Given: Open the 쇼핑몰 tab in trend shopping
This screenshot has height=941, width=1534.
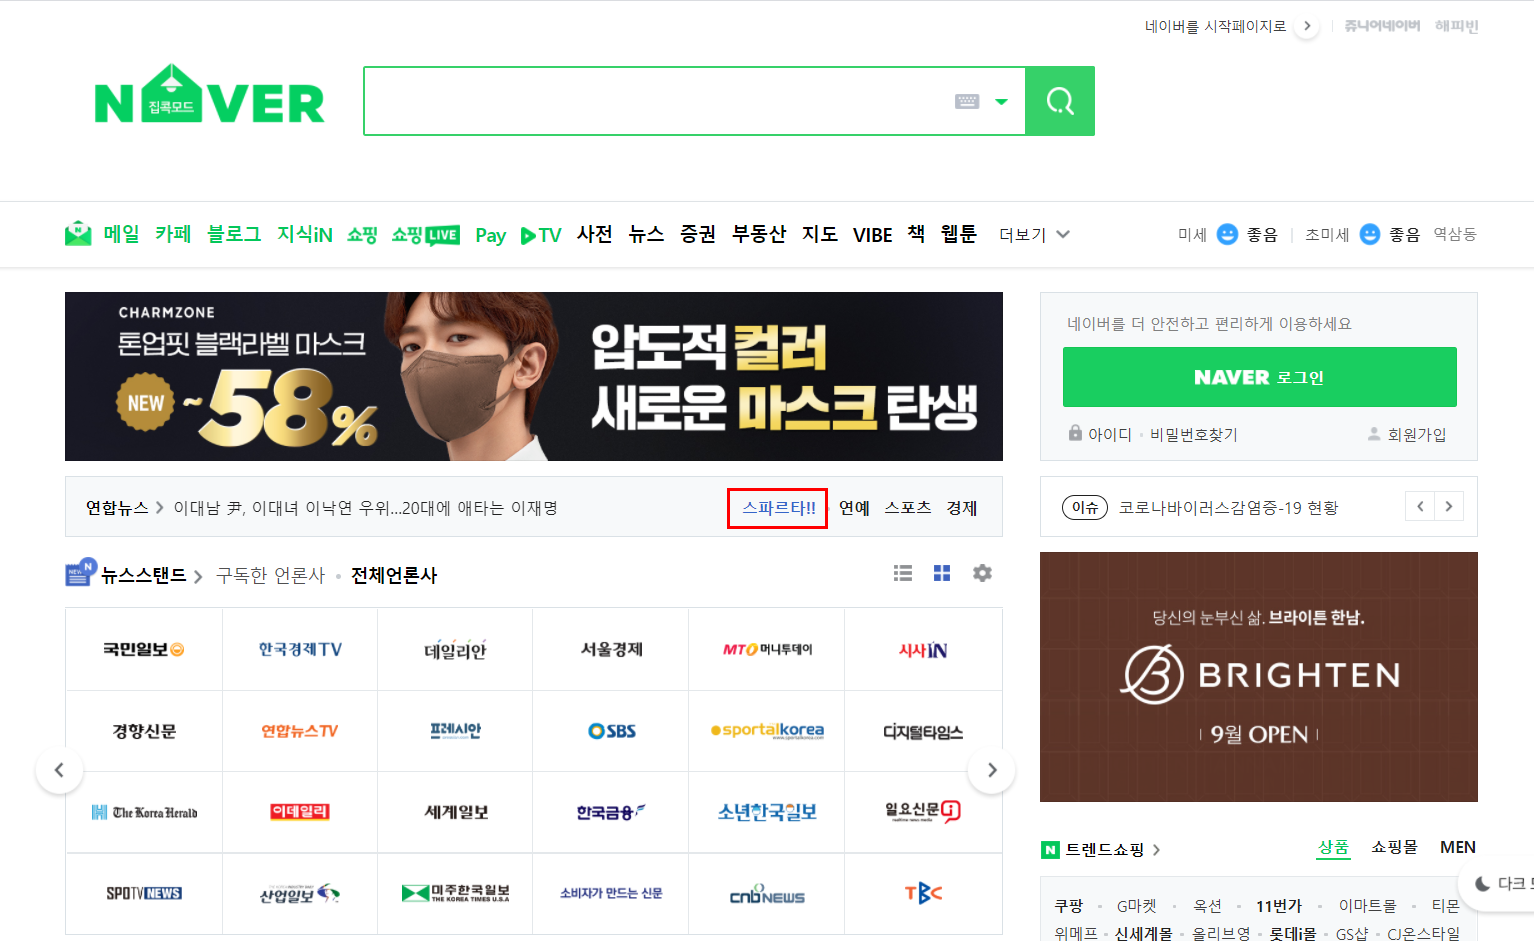Looking at the screenshot, I should pos(1394,847).
